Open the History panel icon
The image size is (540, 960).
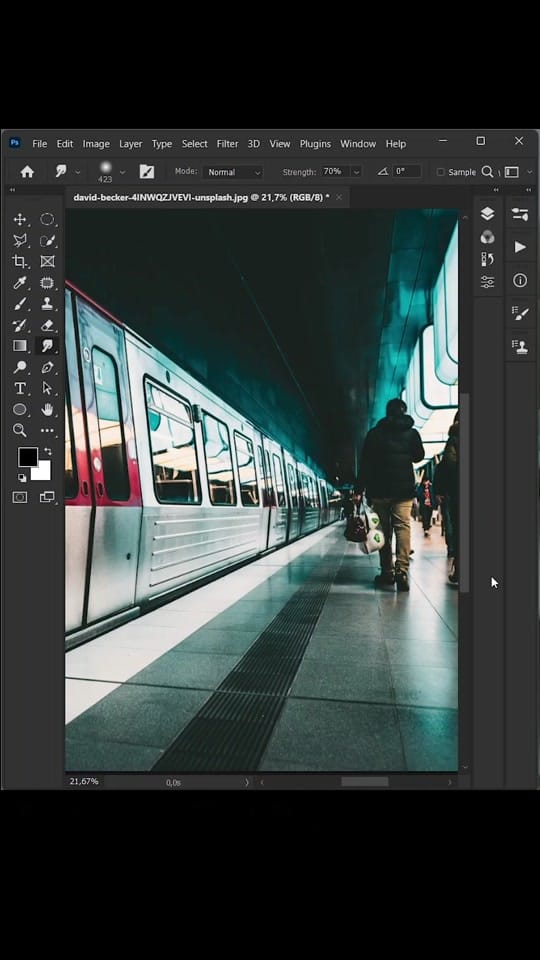487,259
